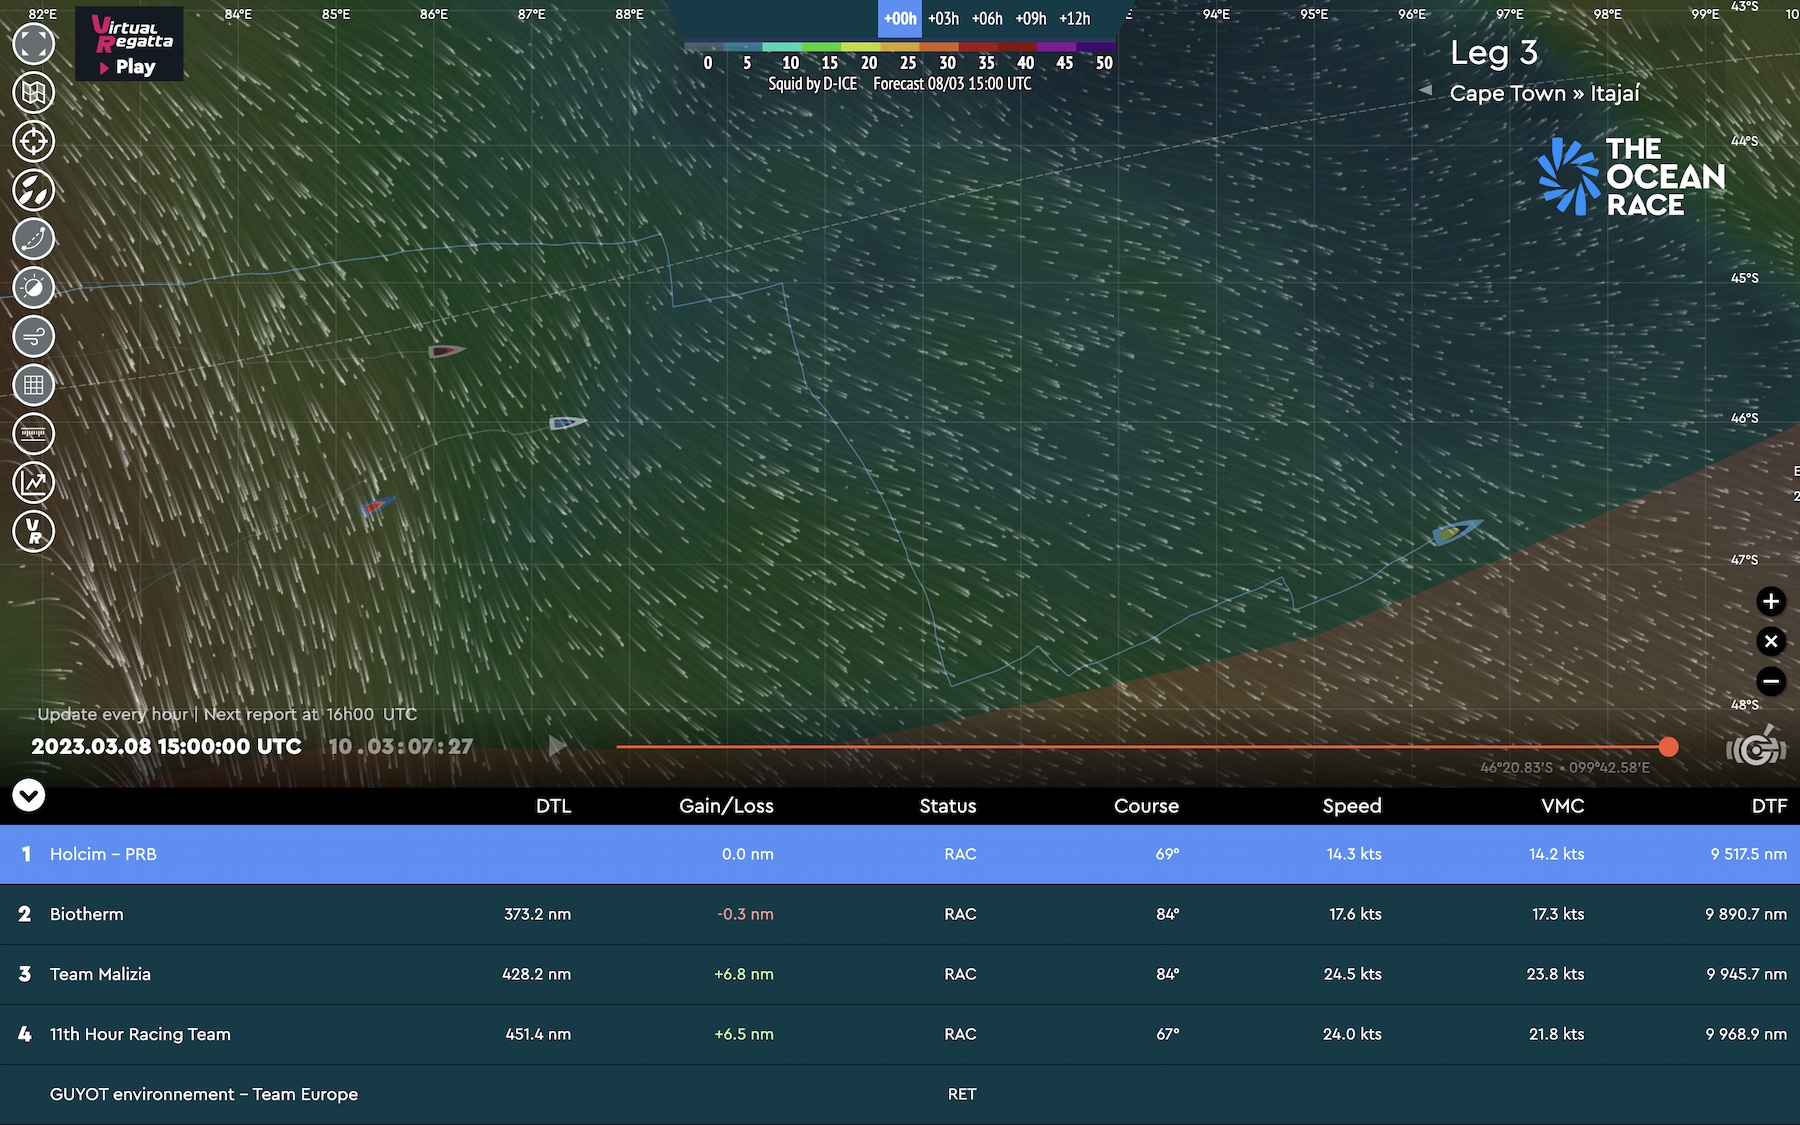Viewport: 1800px width, 1125px height.
Task: Click the red and blue boat marker
Action: (377, 506)
